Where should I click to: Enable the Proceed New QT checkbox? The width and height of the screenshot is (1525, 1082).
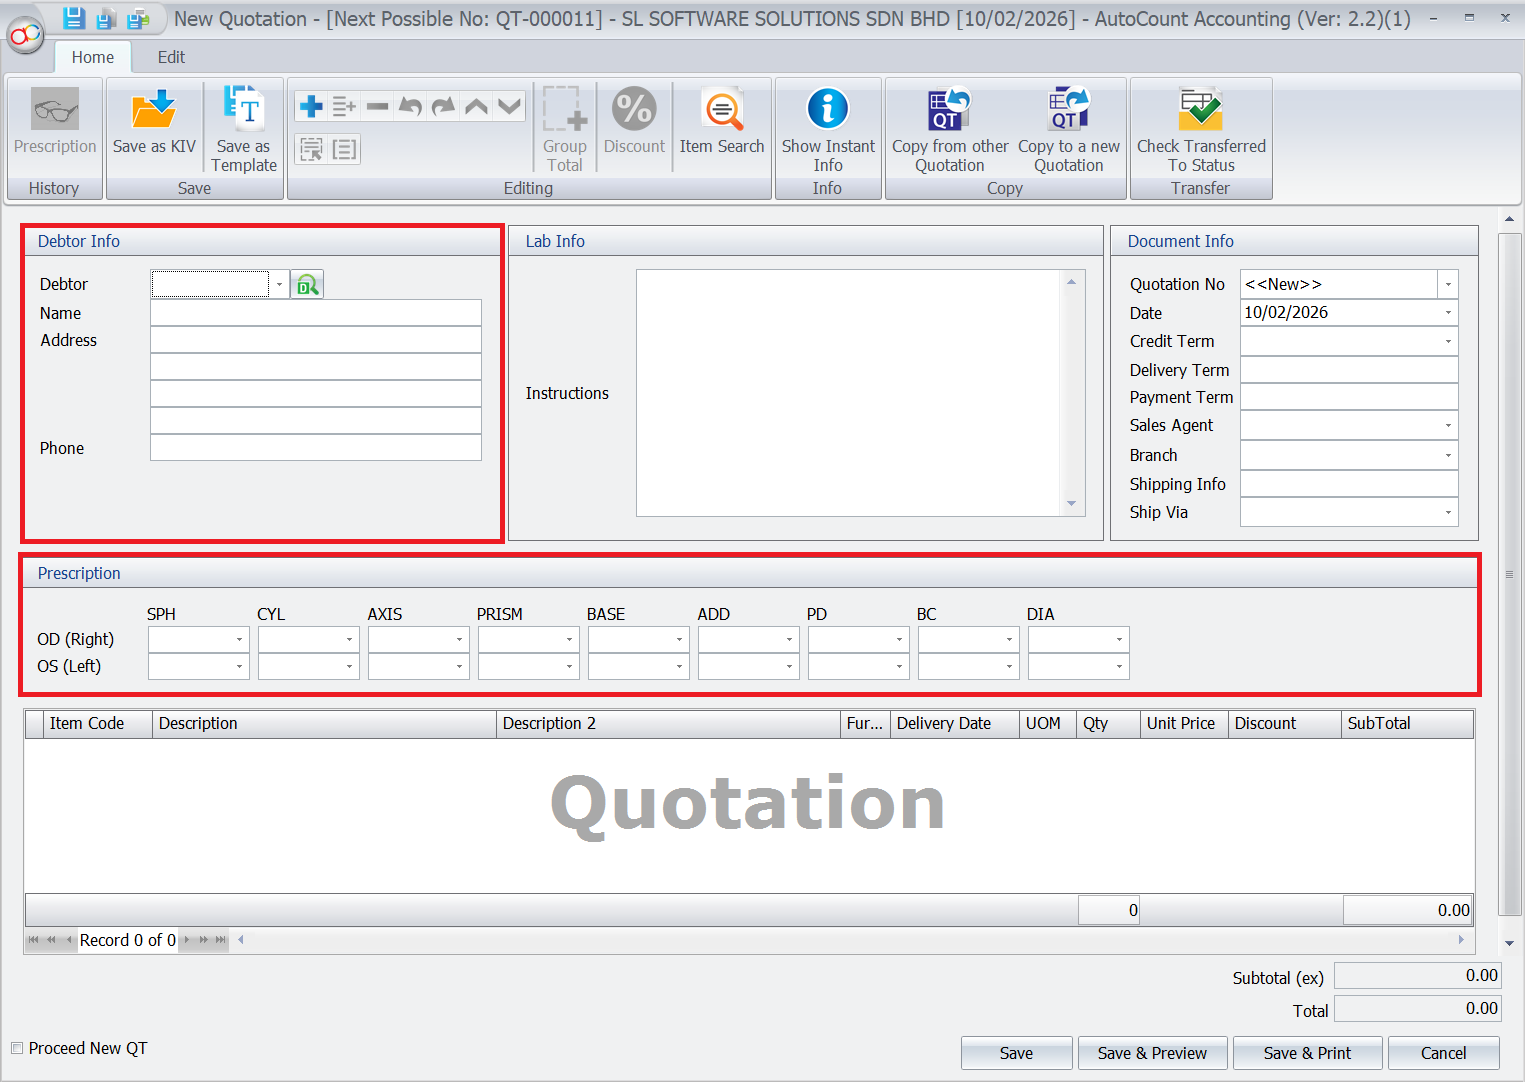click(16, 1047)
